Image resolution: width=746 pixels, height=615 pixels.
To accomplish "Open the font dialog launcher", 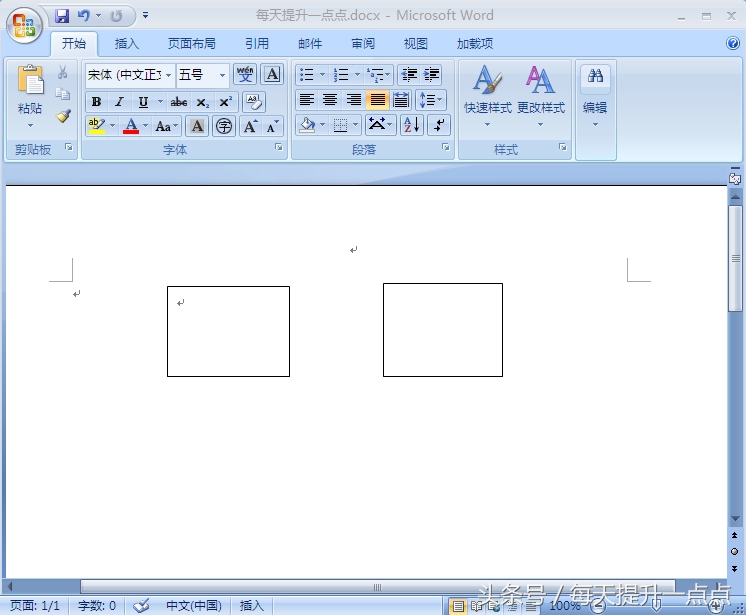I will point(279,147).
